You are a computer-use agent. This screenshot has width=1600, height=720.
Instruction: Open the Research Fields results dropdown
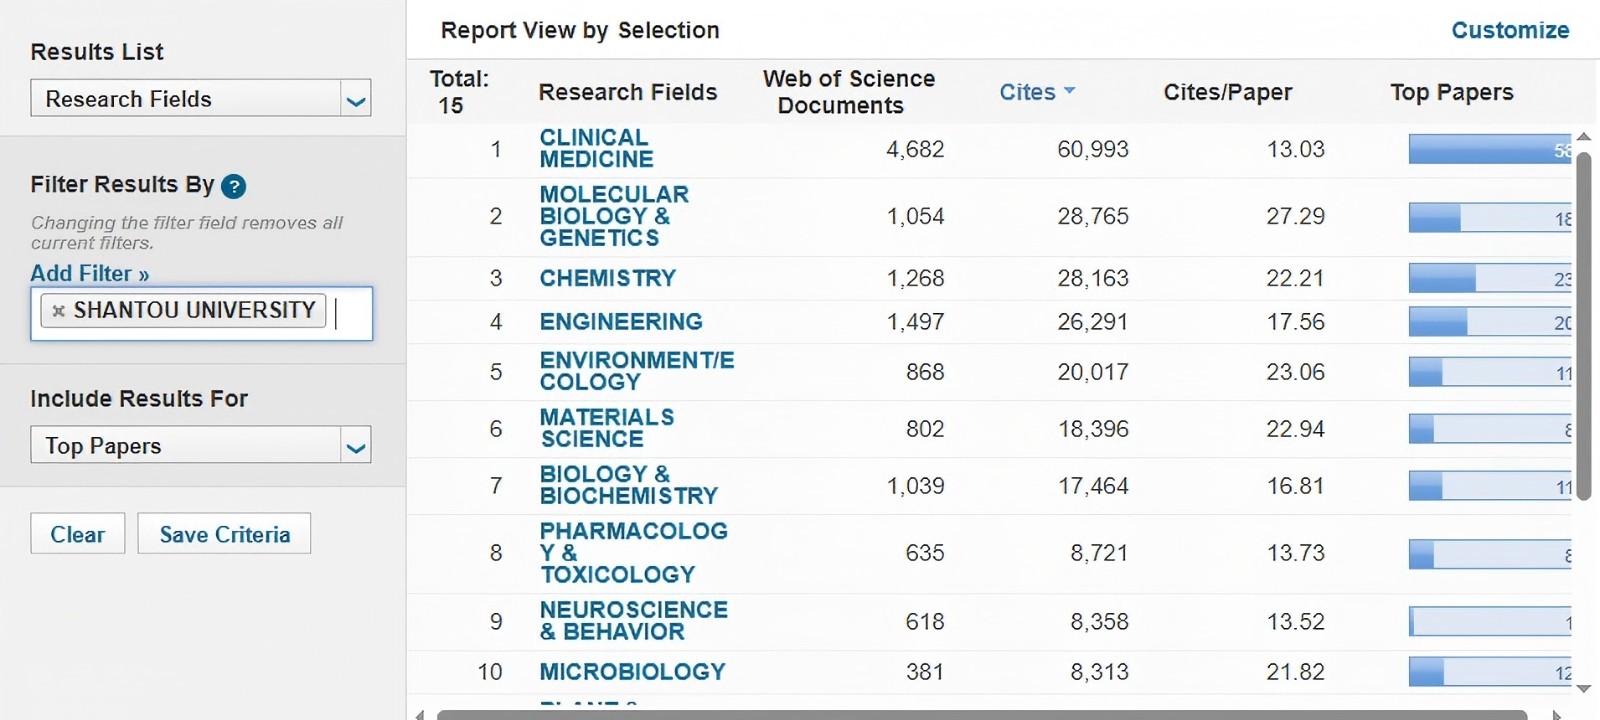pyautogui.click(x=355, y=99)
